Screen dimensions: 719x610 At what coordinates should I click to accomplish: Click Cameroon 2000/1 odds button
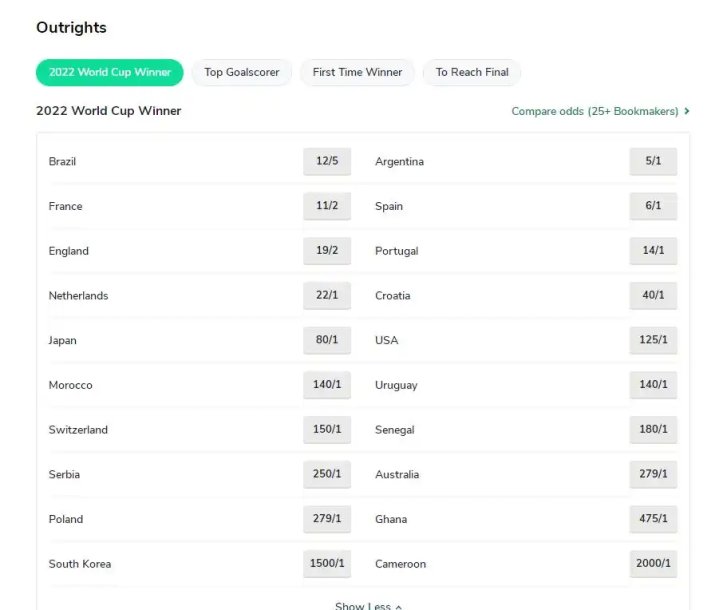click(653, 564)
